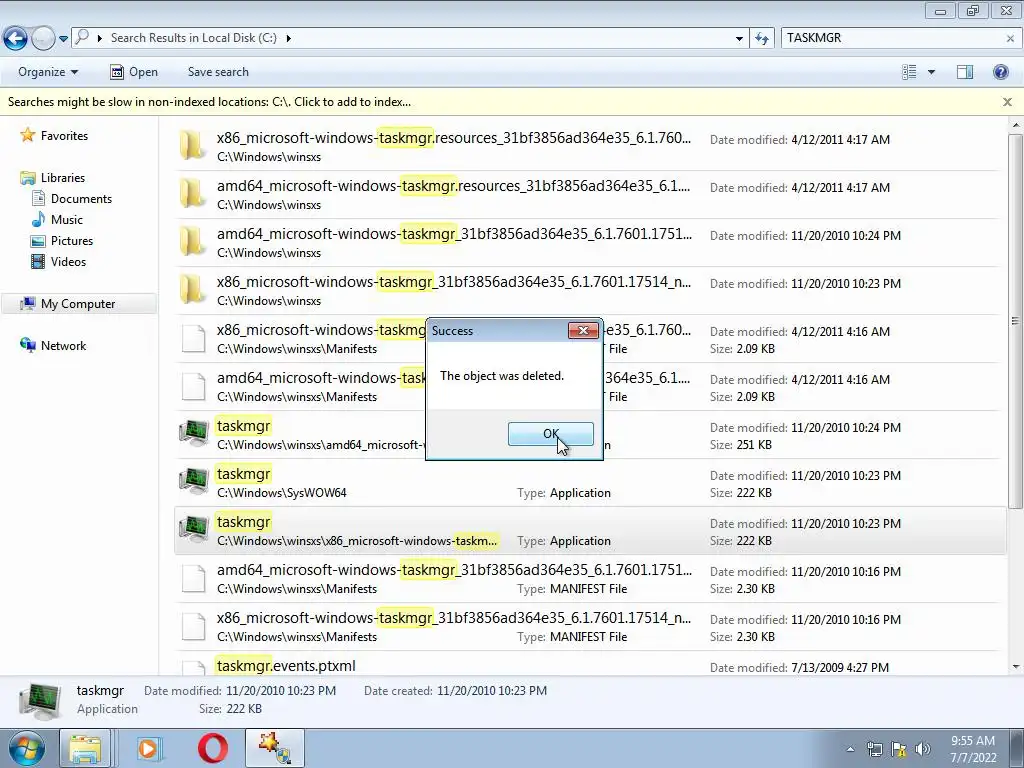Open the Pictures library
The image size is (1024, 768).
pyautogui.click(x=72, y=240)
